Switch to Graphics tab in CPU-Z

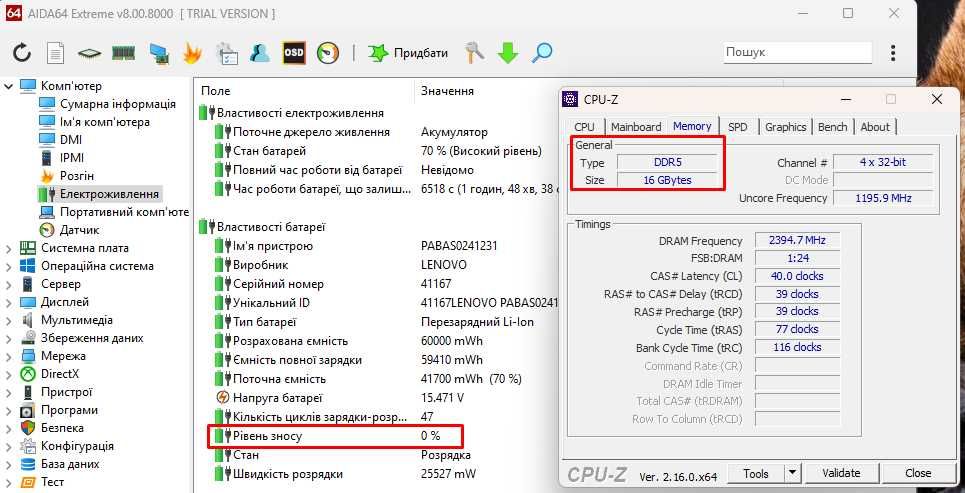click(785, 127)
